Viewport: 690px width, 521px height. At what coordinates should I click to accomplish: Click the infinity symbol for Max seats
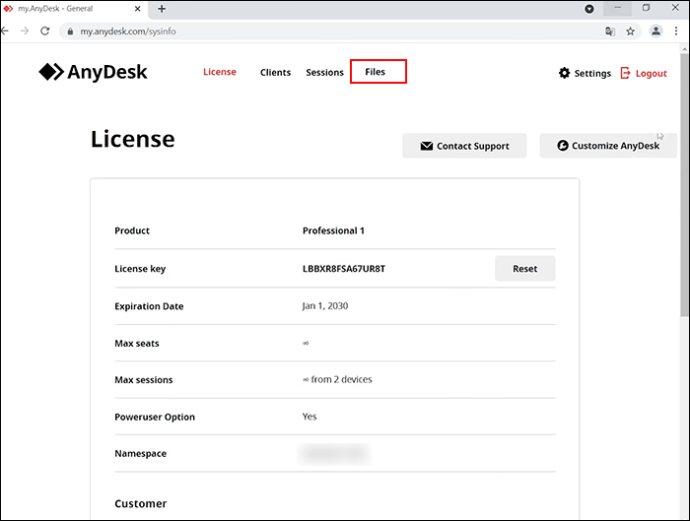click(306, 343)
